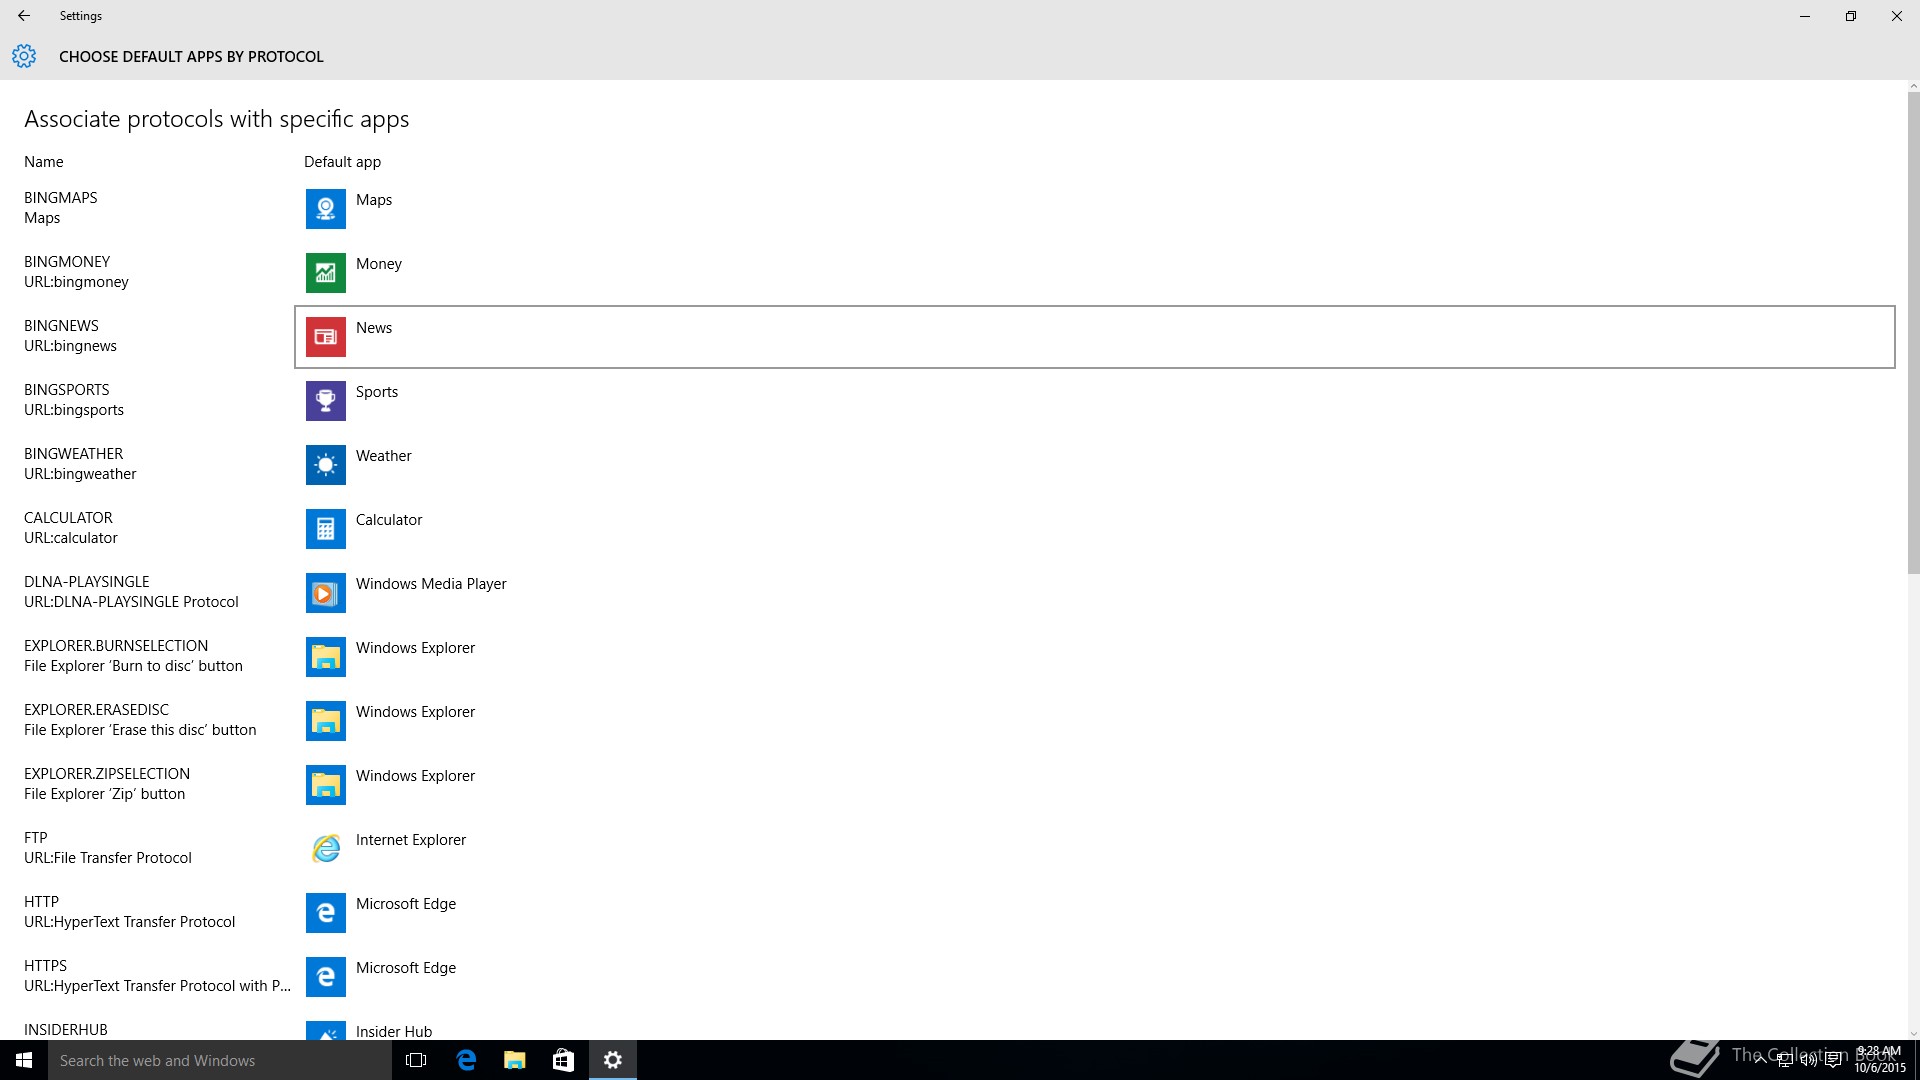Click 'URL:File Transfer Protocol' description

tap(108, 858)
